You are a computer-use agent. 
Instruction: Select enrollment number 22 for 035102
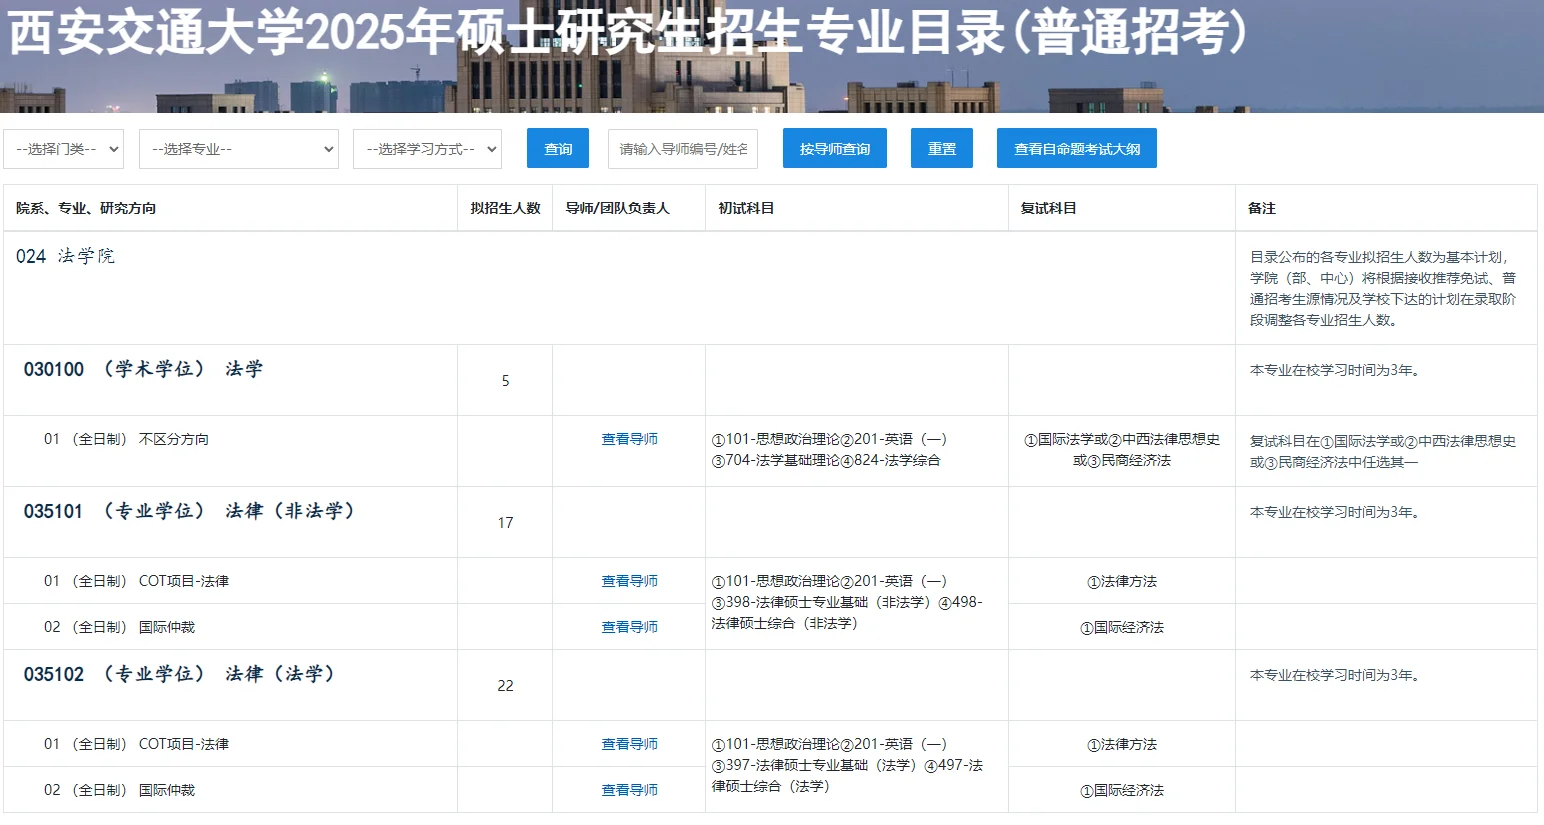505,686
